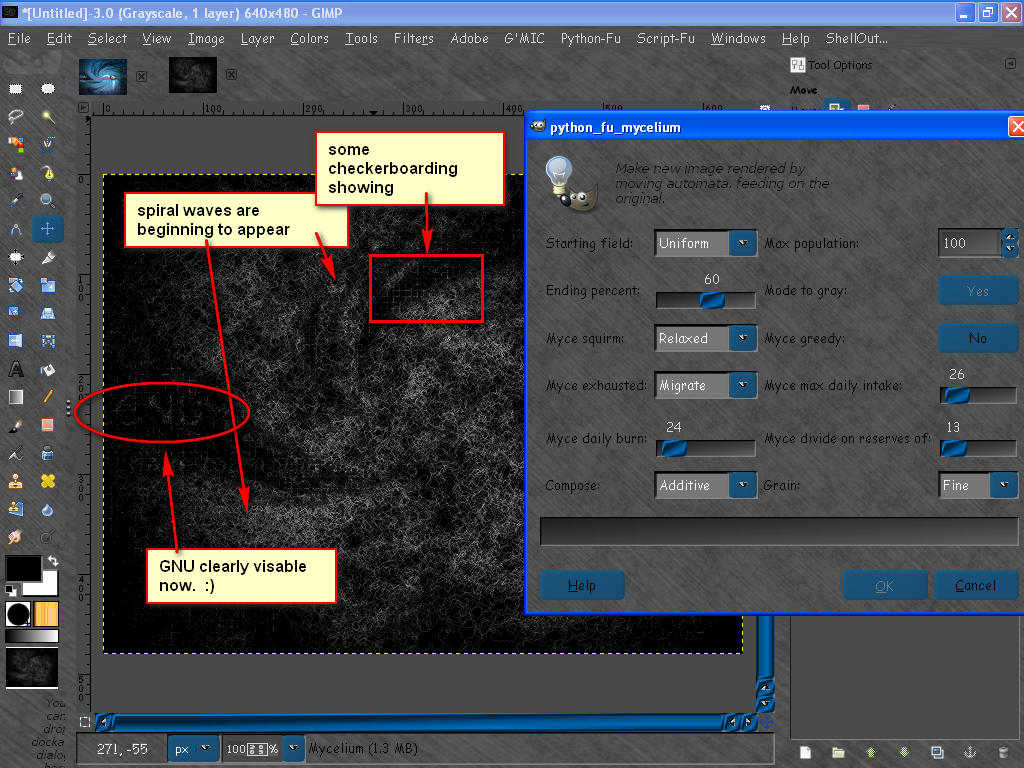The height and width of the screenshot is (768, 1024).
Task: Select the Smudge finger tool
Action: pyautogui.click(x=16, y=537)
